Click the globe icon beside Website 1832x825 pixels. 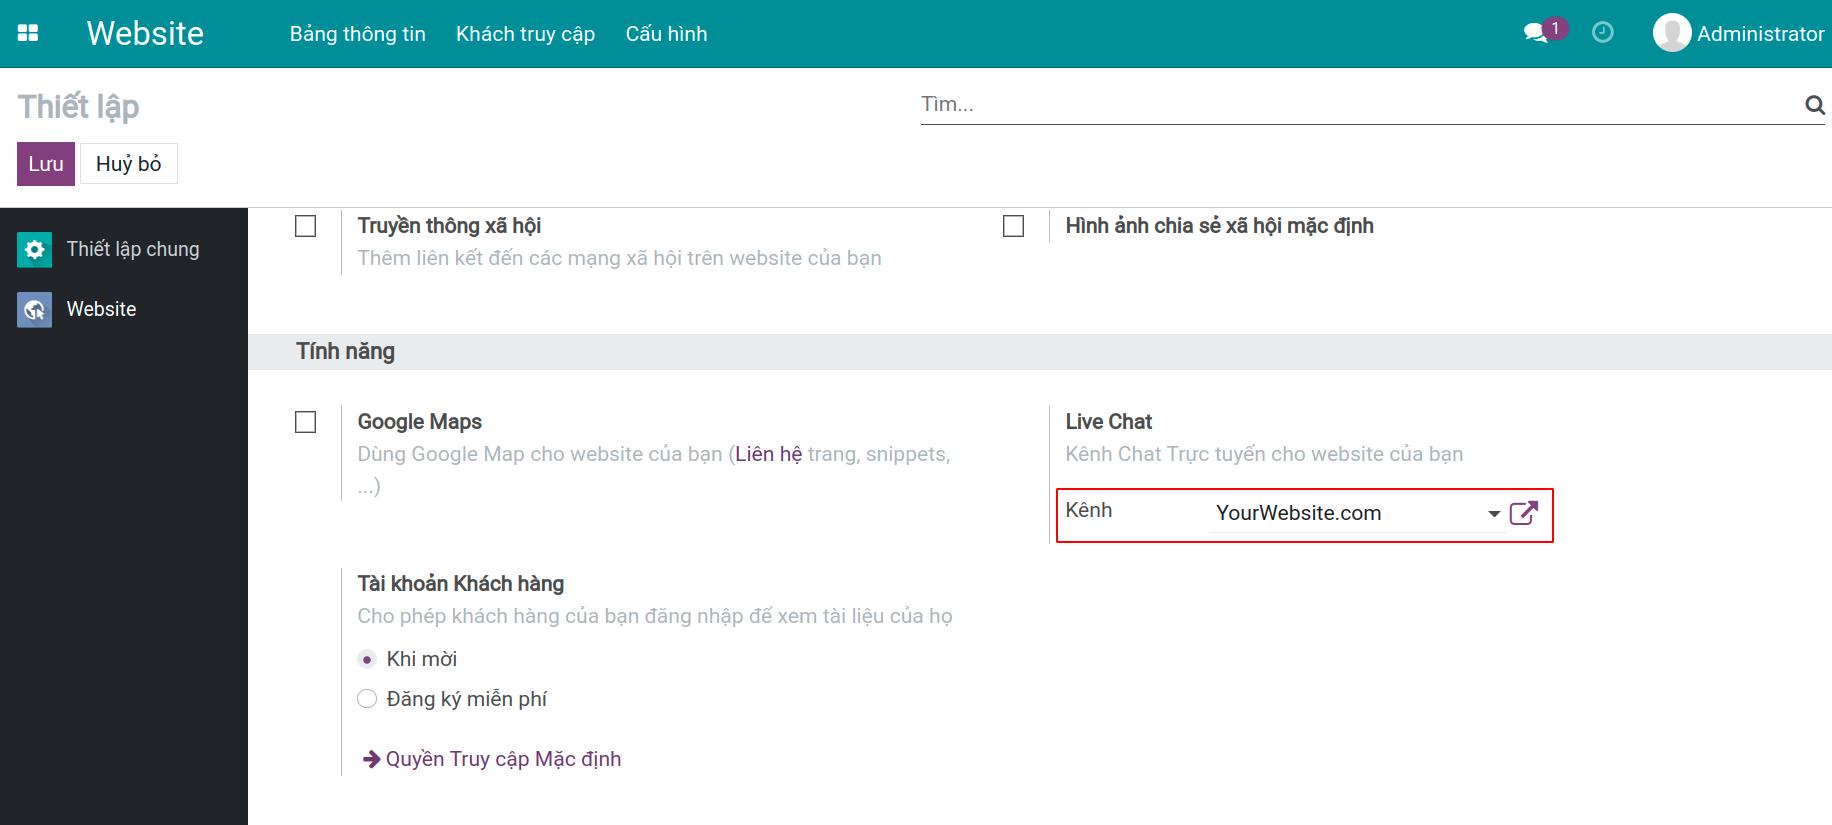point(35,310)
